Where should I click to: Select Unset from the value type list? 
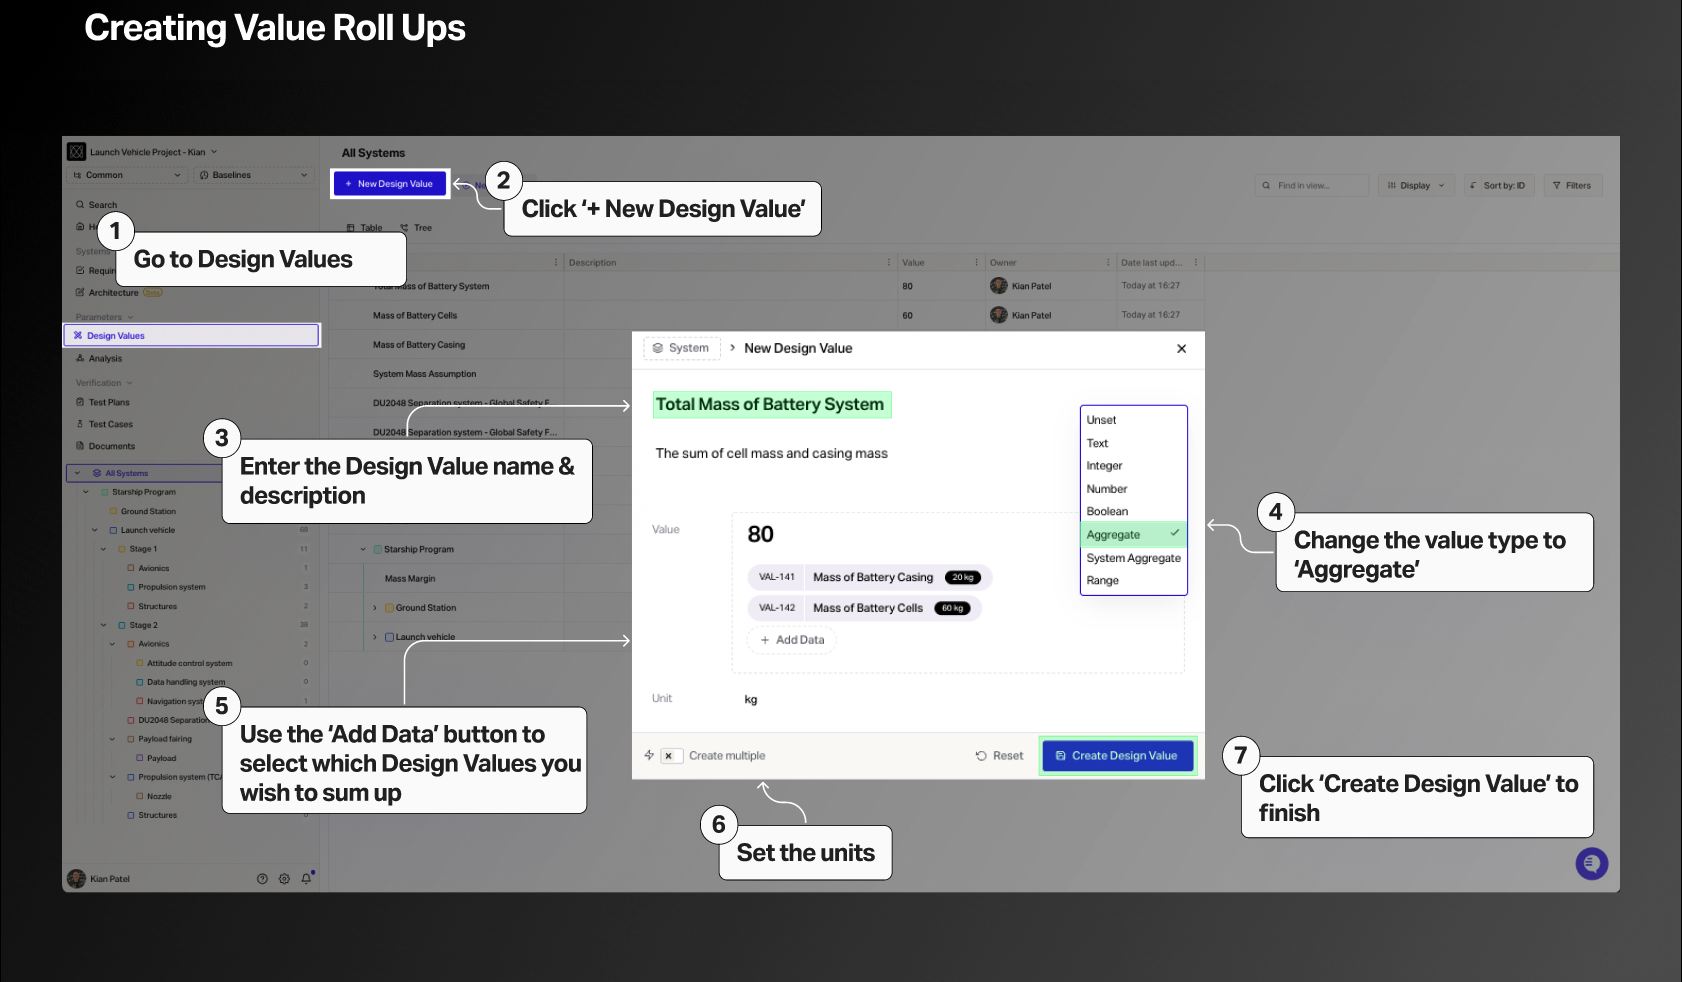pyautogui.click(x=1133, y=420)
